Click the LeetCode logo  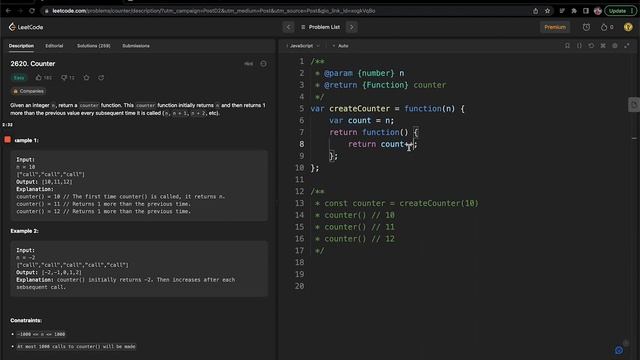point(26,27)
